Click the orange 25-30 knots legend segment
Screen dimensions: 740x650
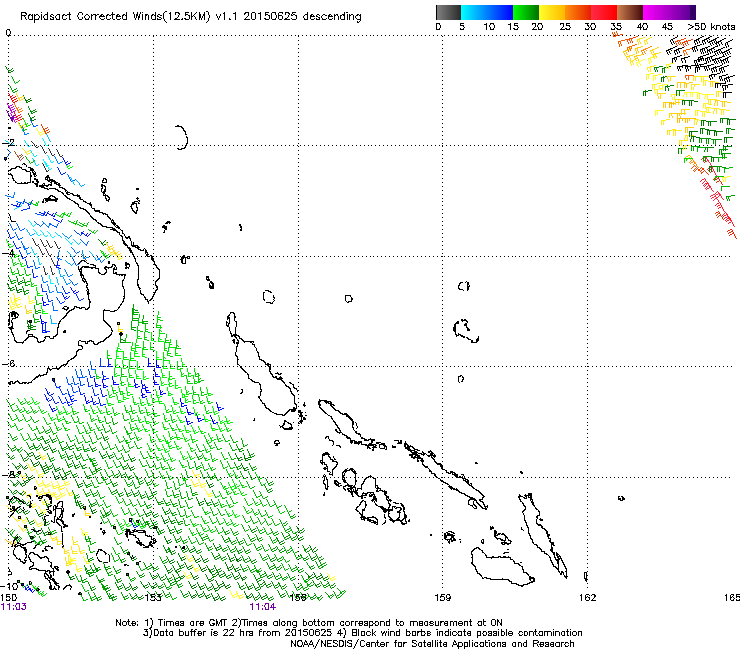click(x=578, y=12)
